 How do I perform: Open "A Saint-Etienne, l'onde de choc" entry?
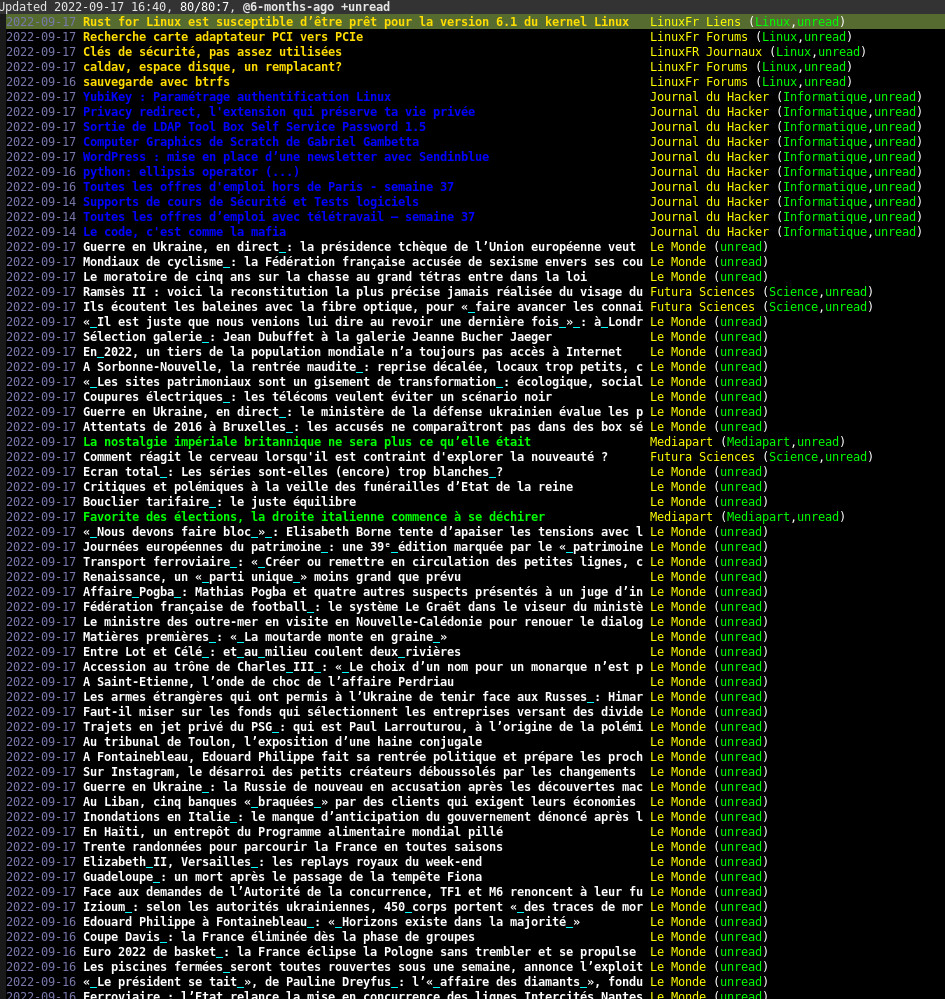click(268, 681)
